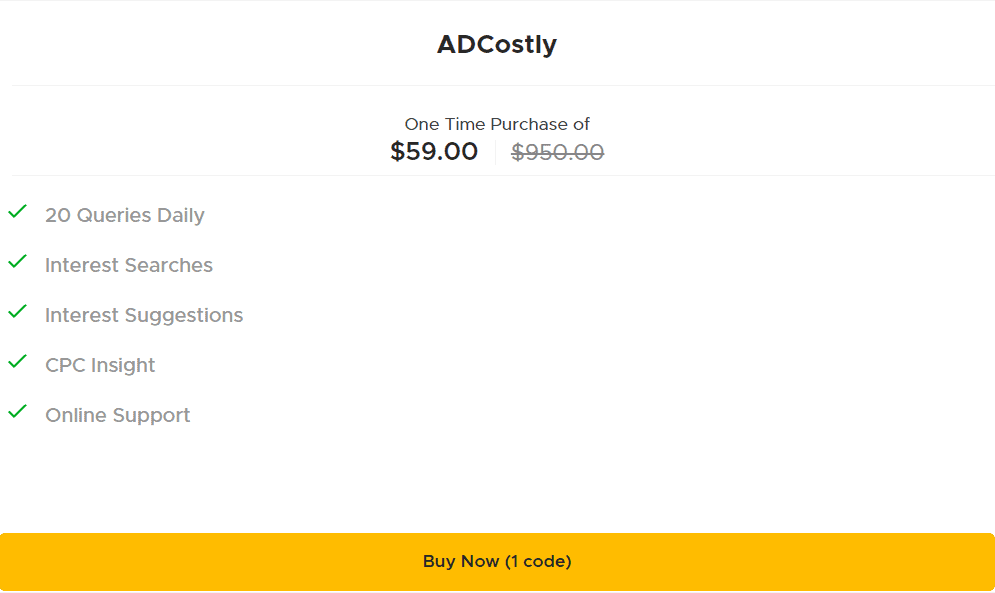Select the Online Support feature text
This screenshot has height=593, width=995.
coord(117,415)
